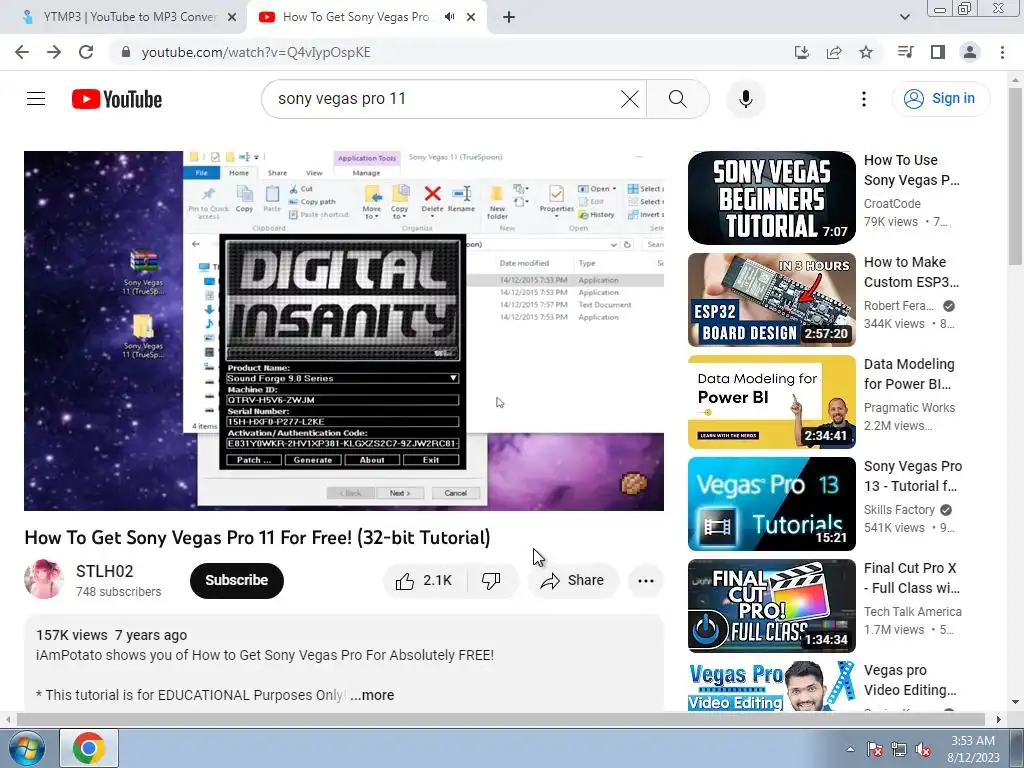1024x768 pixels.
Task: Click the horizontal page scrollbar
Action: click(x=500, y=719)
